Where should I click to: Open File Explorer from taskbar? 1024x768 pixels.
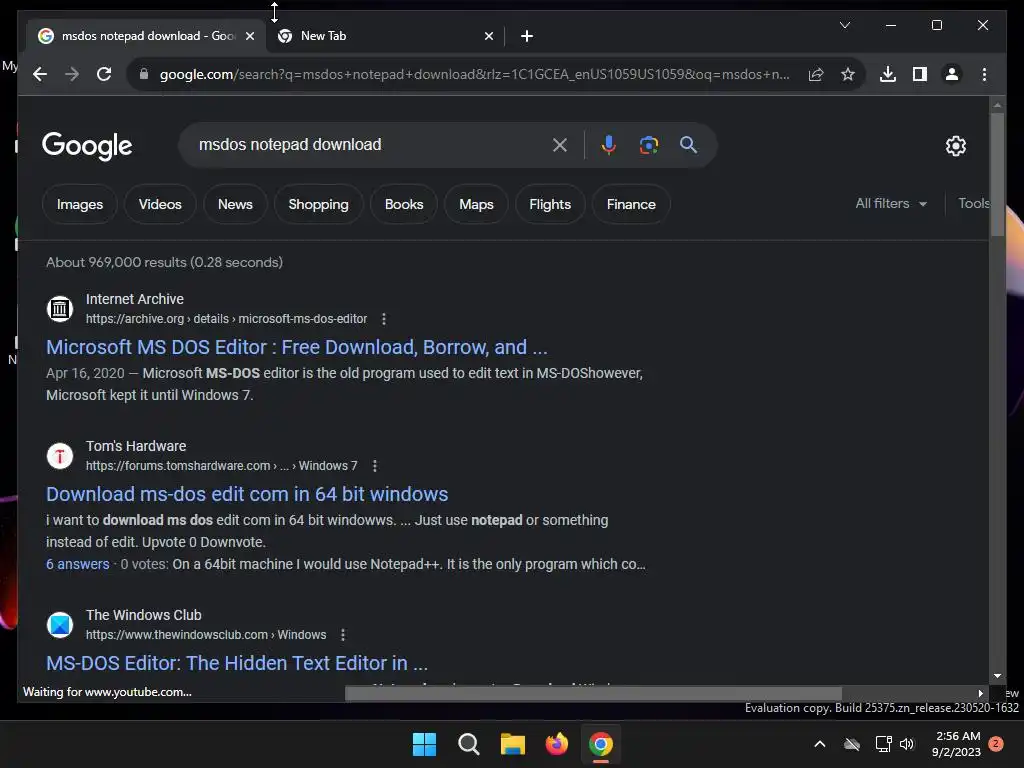coord(513,744)
